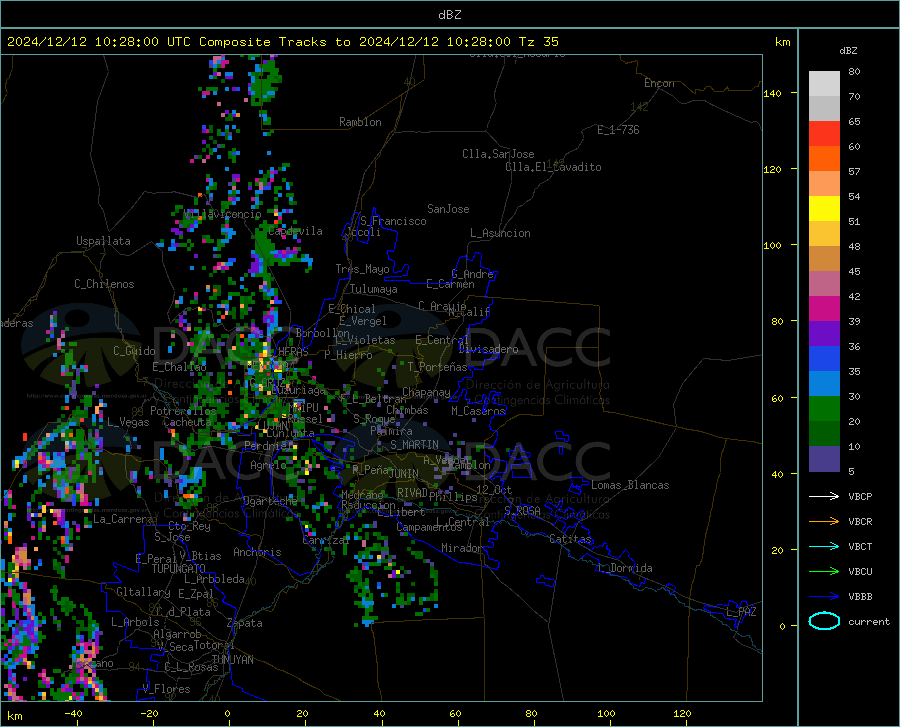This screenshot has height=727, width=900.
Task: Click the Potrerillos label
Action: pos(183,411)
